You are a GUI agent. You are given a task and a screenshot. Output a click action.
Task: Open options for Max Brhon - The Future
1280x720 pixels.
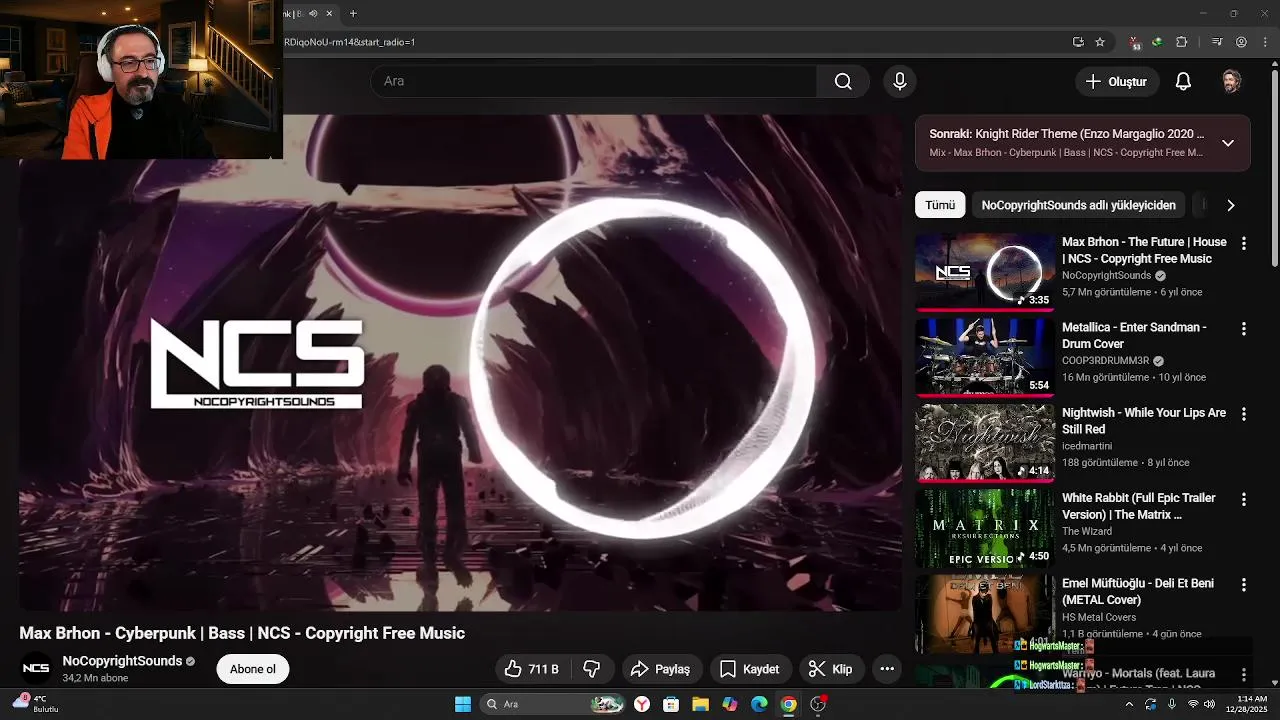tap(1244, 243)
